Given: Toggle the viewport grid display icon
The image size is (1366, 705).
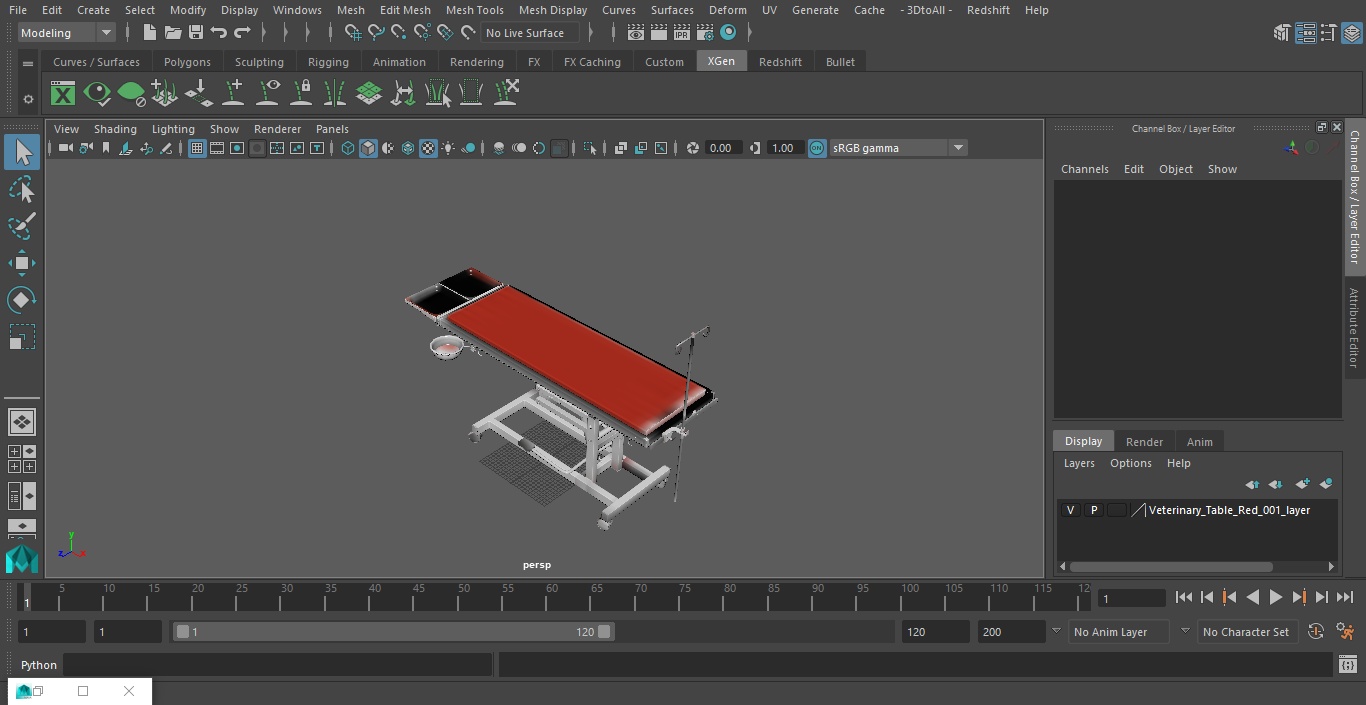Looking at the screenshot, I should (197, 148).
